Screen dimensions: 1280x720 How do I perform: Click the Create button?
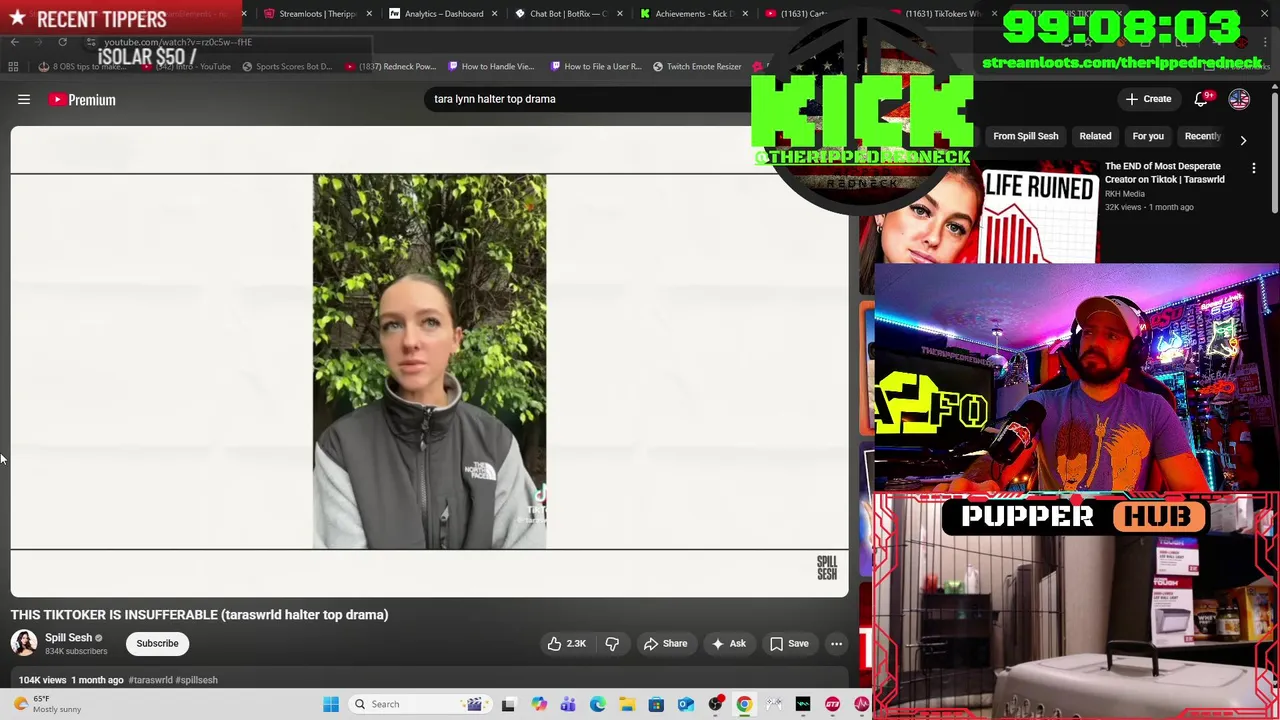point(1148,99)
